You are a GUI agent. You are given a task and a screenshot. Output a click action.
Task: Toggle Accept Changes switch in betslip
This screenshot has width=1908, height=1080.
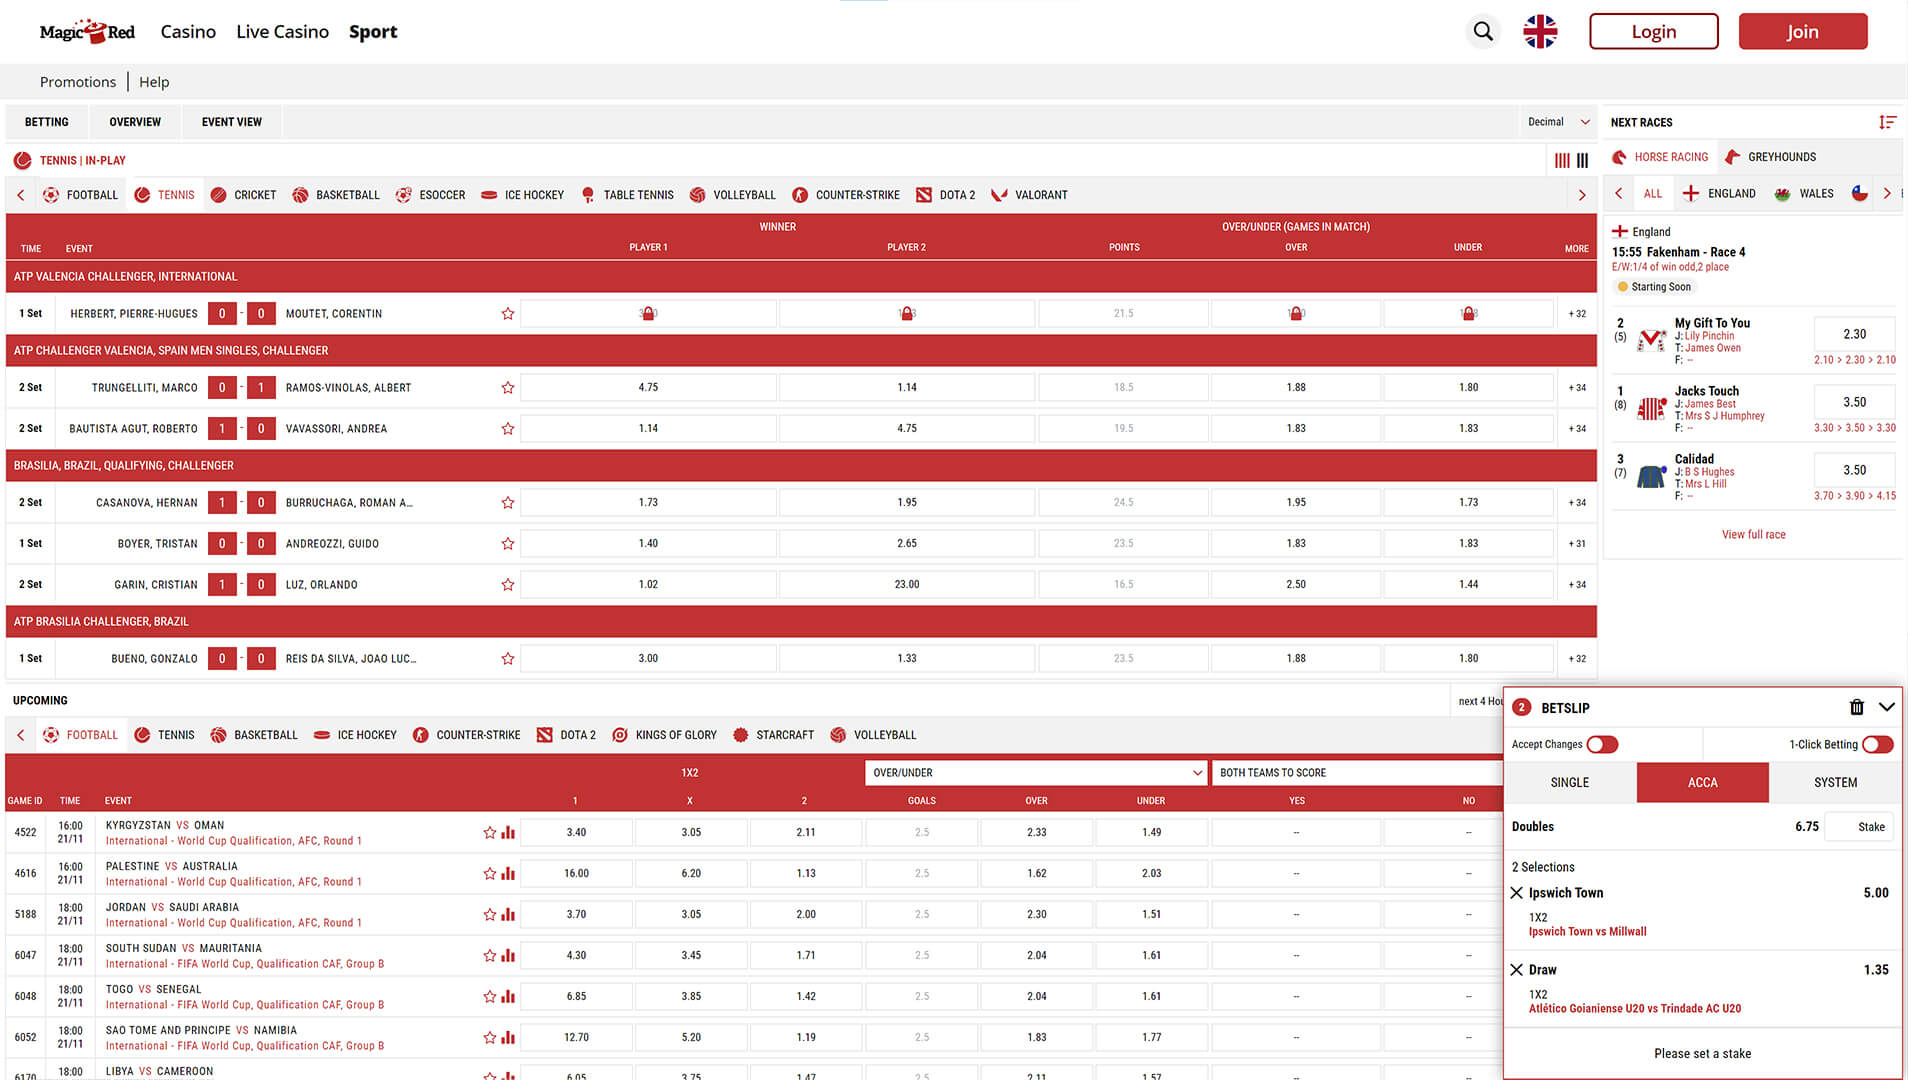pyautogui.click(x=1602, y=744)
